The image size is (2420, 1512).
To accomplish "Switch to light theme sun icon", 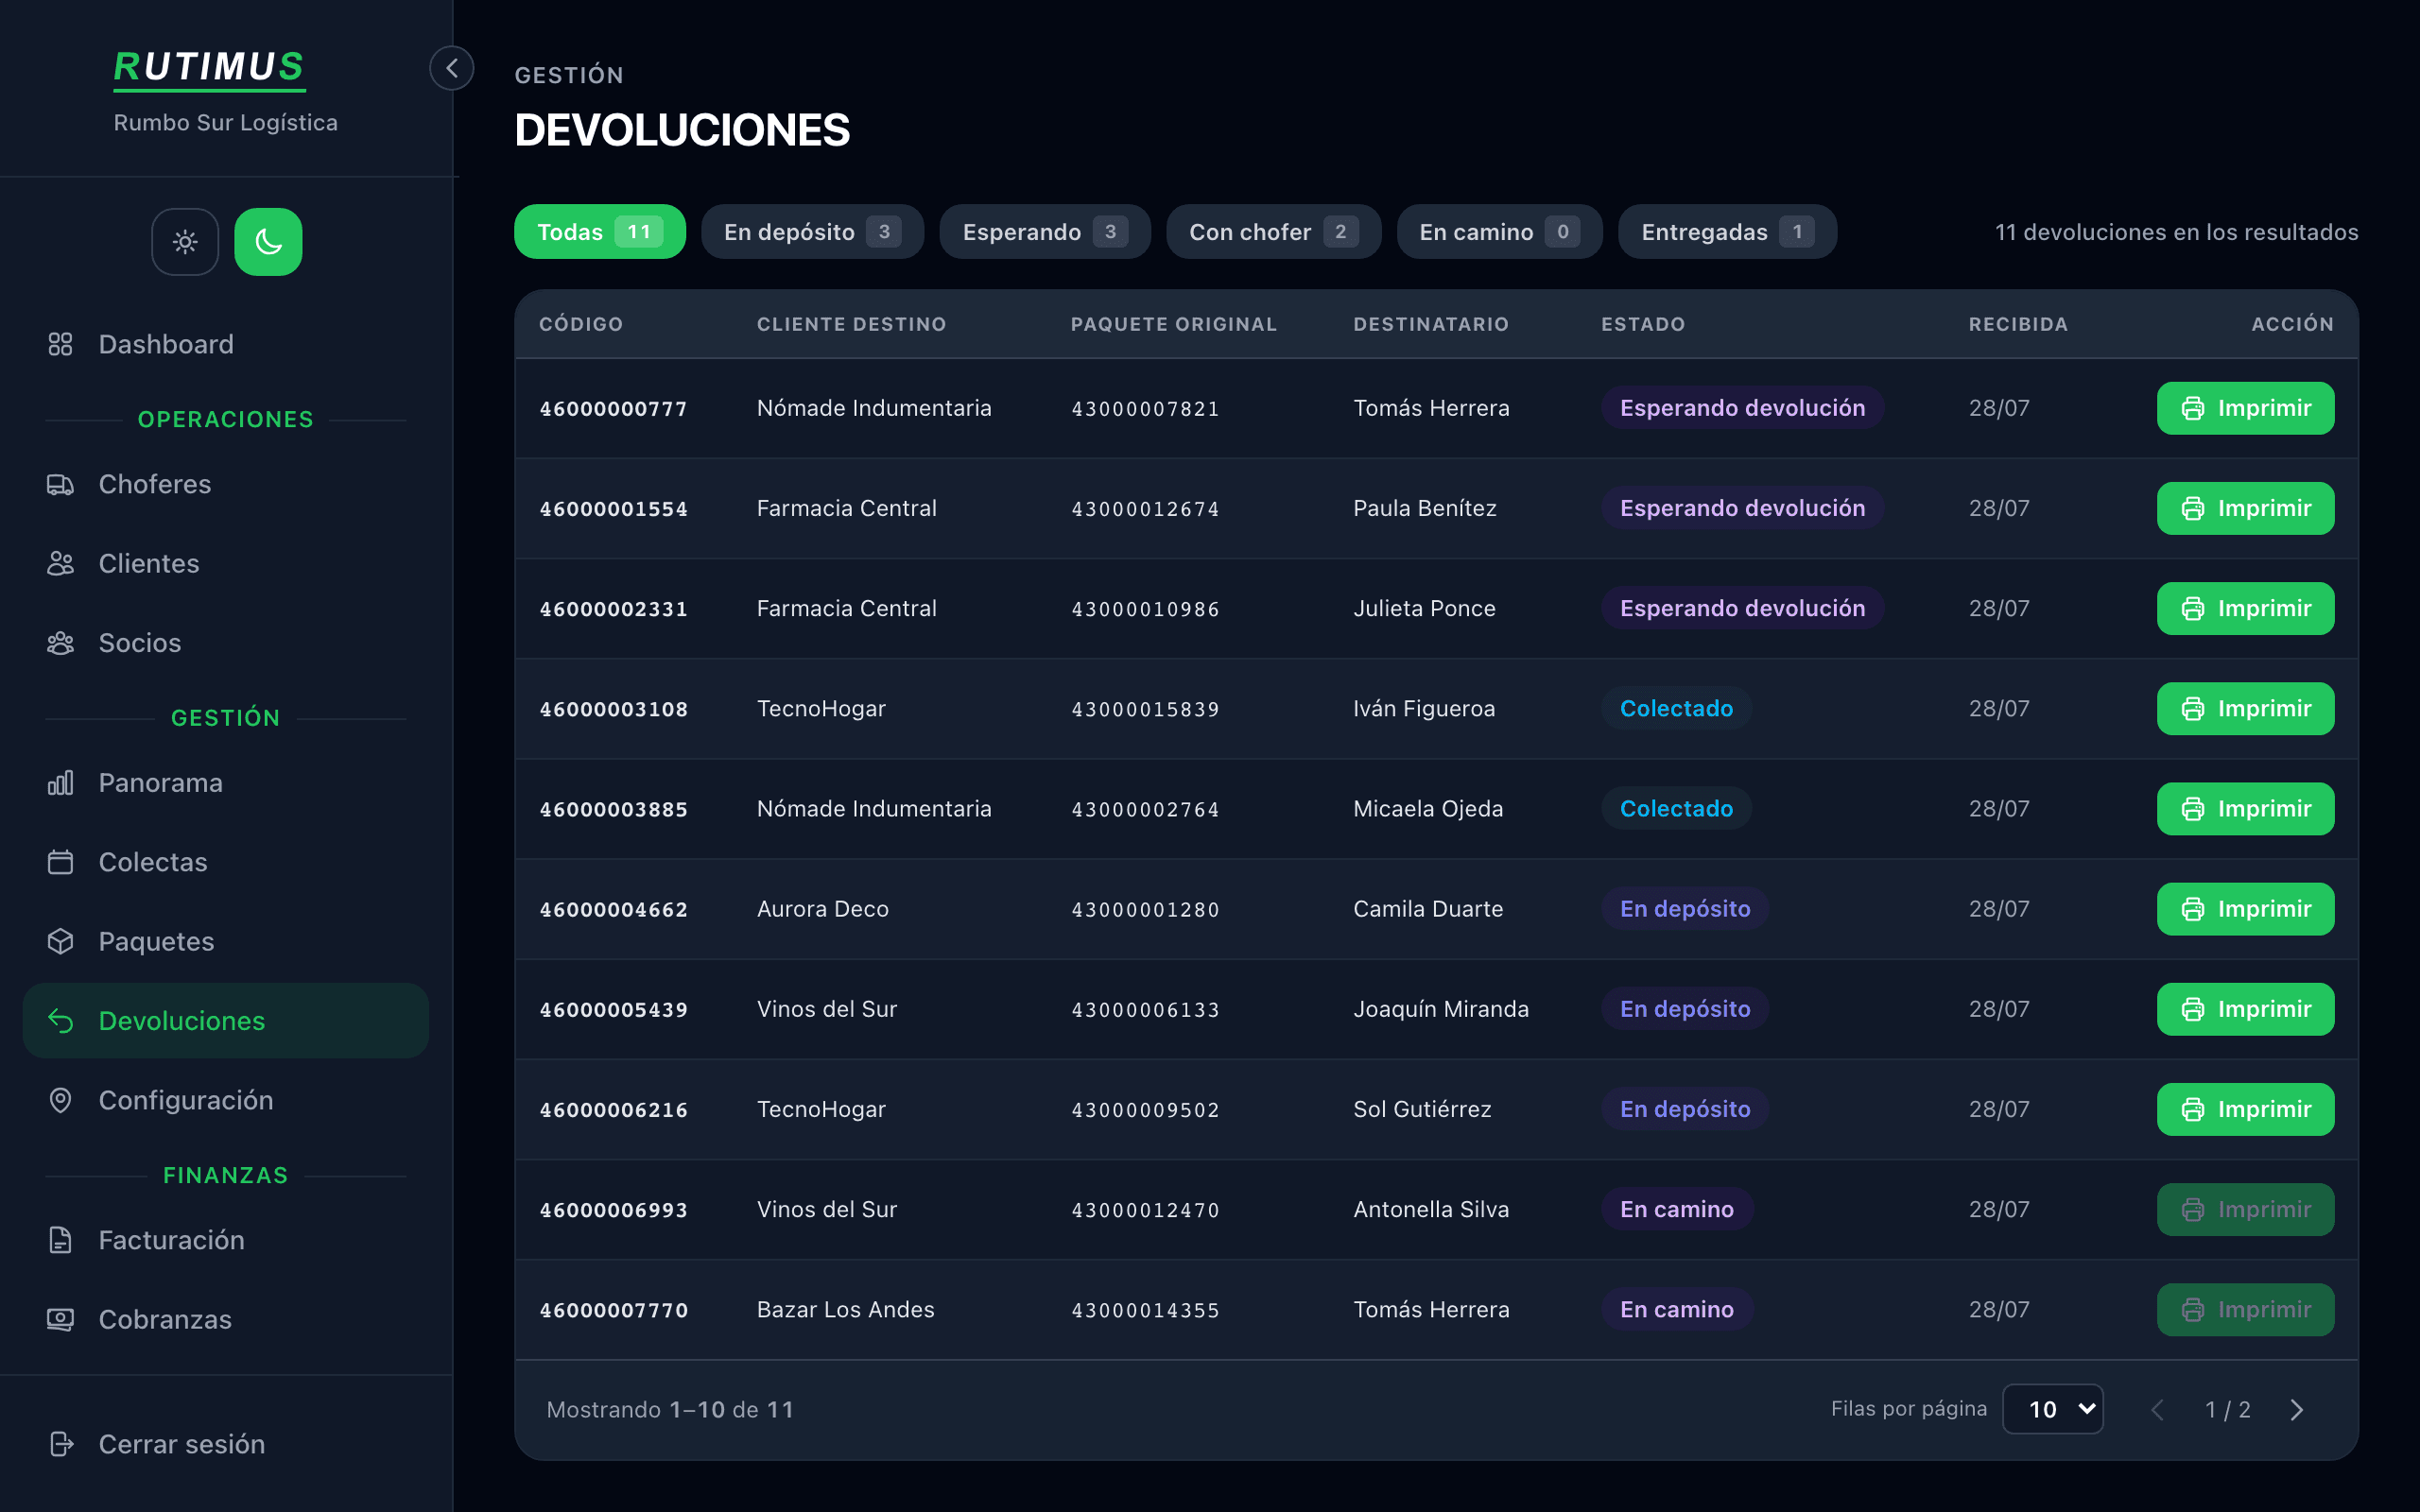I will [185, 242].
